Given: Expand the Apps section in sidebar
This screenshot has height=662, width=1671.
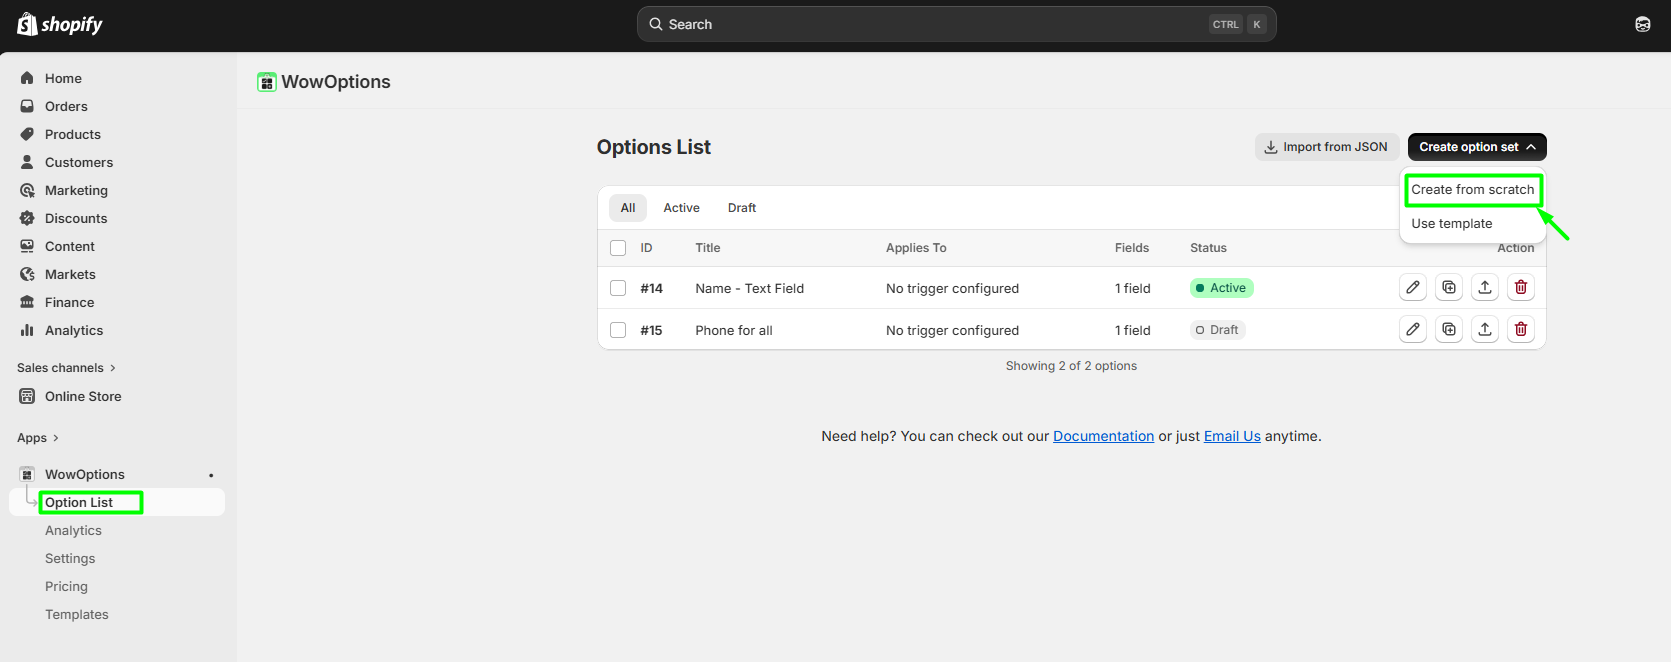Looking at the screenshot, I should (38, 438).
